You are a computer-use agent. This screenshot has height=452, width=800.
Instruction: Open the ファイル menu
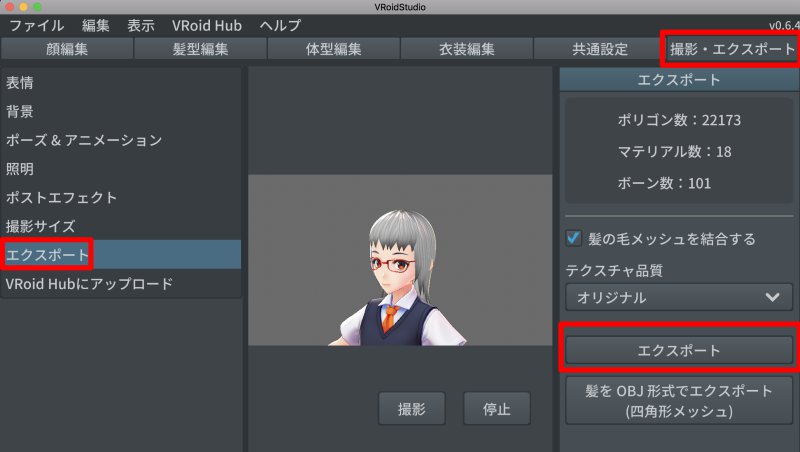[37, 26]
